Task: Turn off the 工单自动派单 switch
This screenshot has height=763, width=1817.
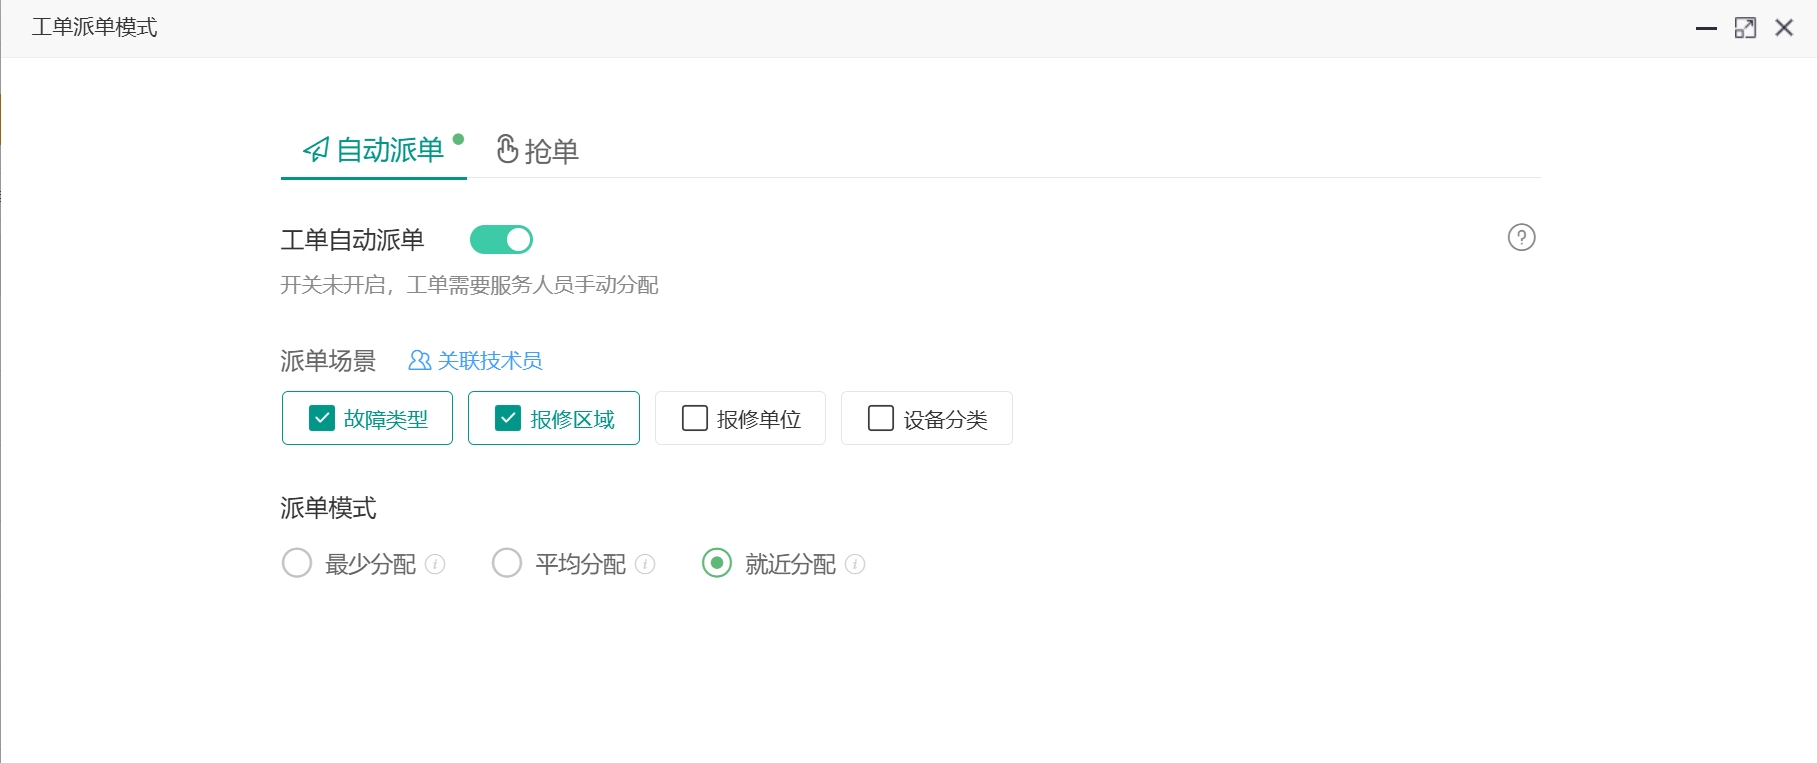Action: (x=501, y=240)
